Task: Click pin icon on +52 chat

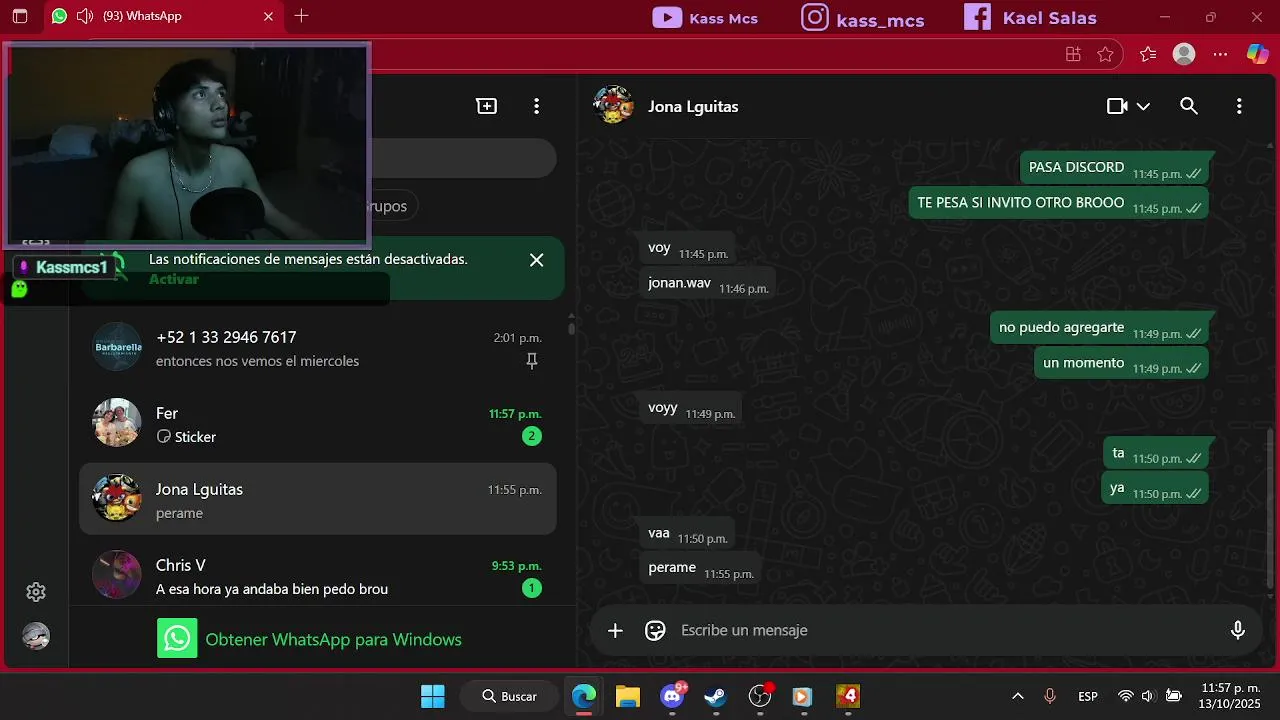Action: tap(532, 361)
